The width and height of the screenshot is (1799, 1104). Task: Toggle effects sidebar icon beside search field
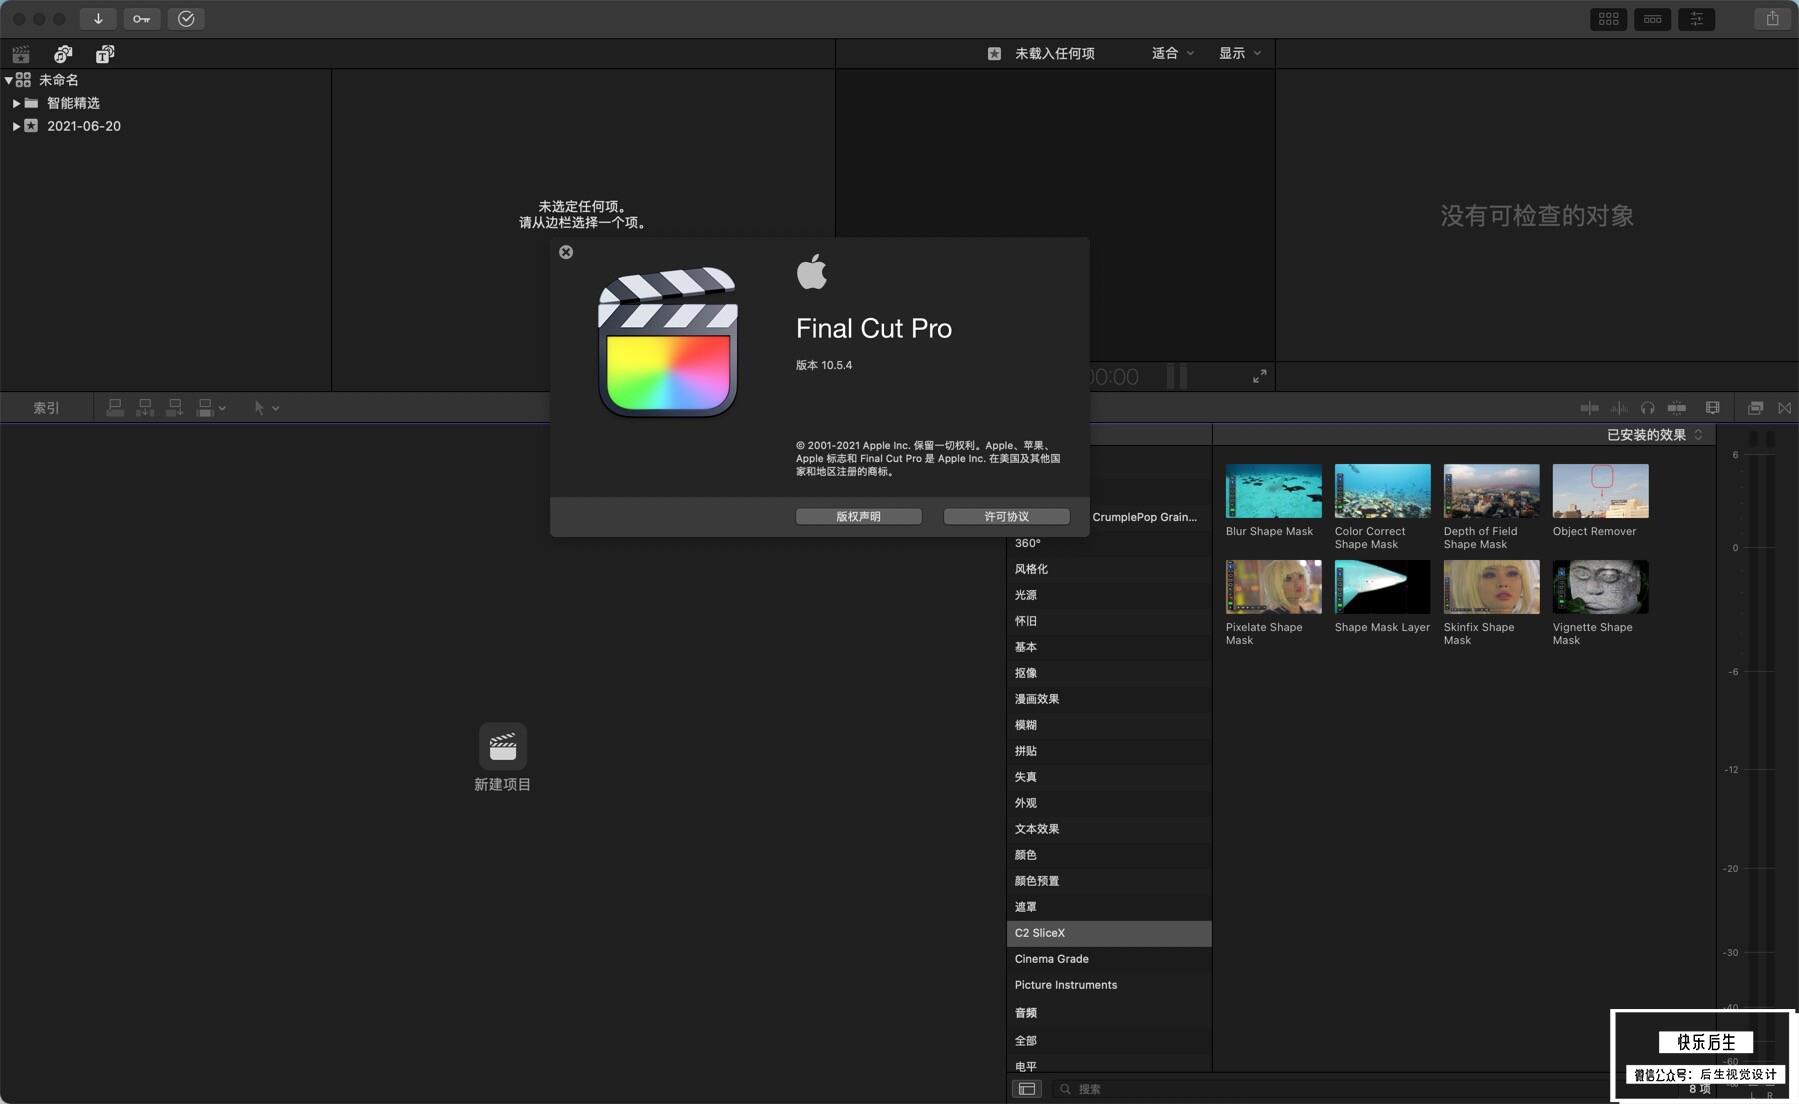tap(1027, 1089)
